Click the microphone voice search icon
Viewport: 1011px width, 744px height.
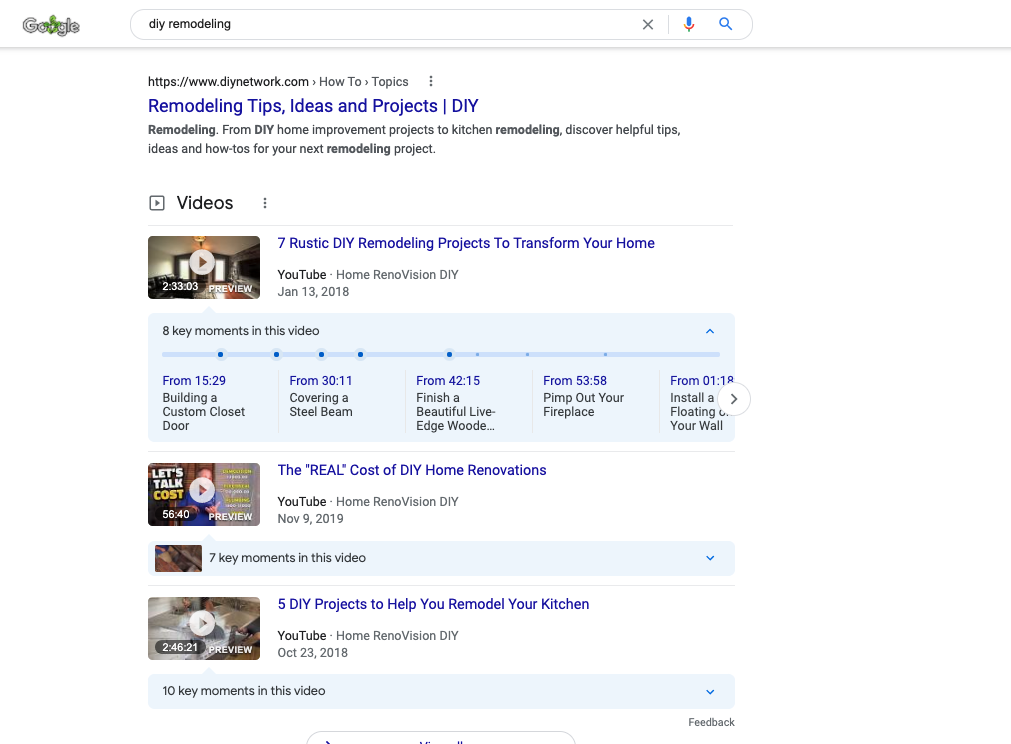688,24
